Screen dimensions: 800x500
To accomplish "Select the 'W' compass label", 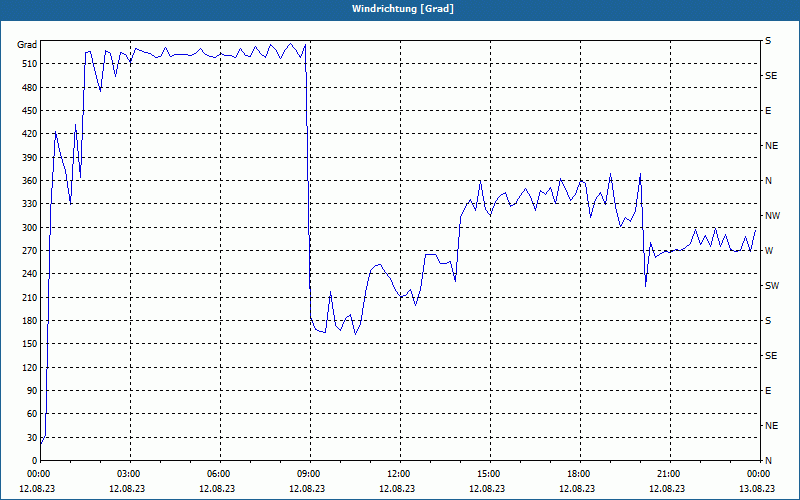I will [769, 251].
